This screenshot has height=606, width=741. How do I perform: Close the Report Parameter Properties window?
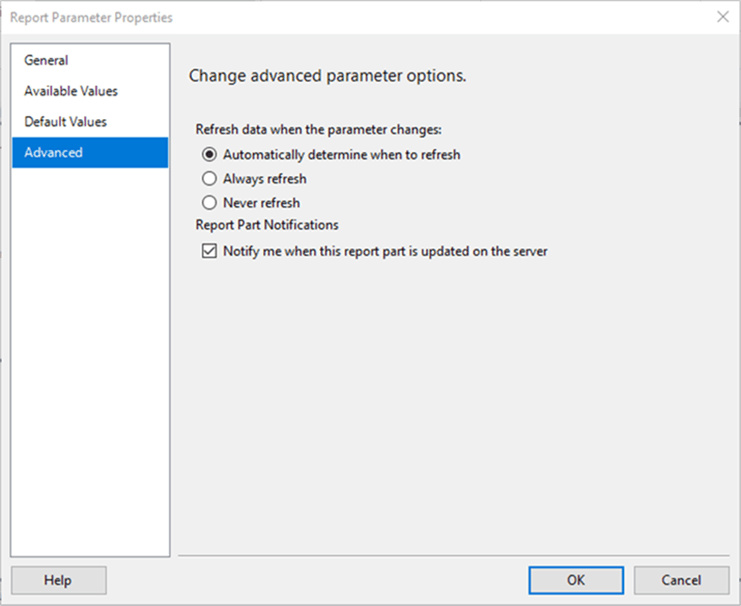(723, 17)
